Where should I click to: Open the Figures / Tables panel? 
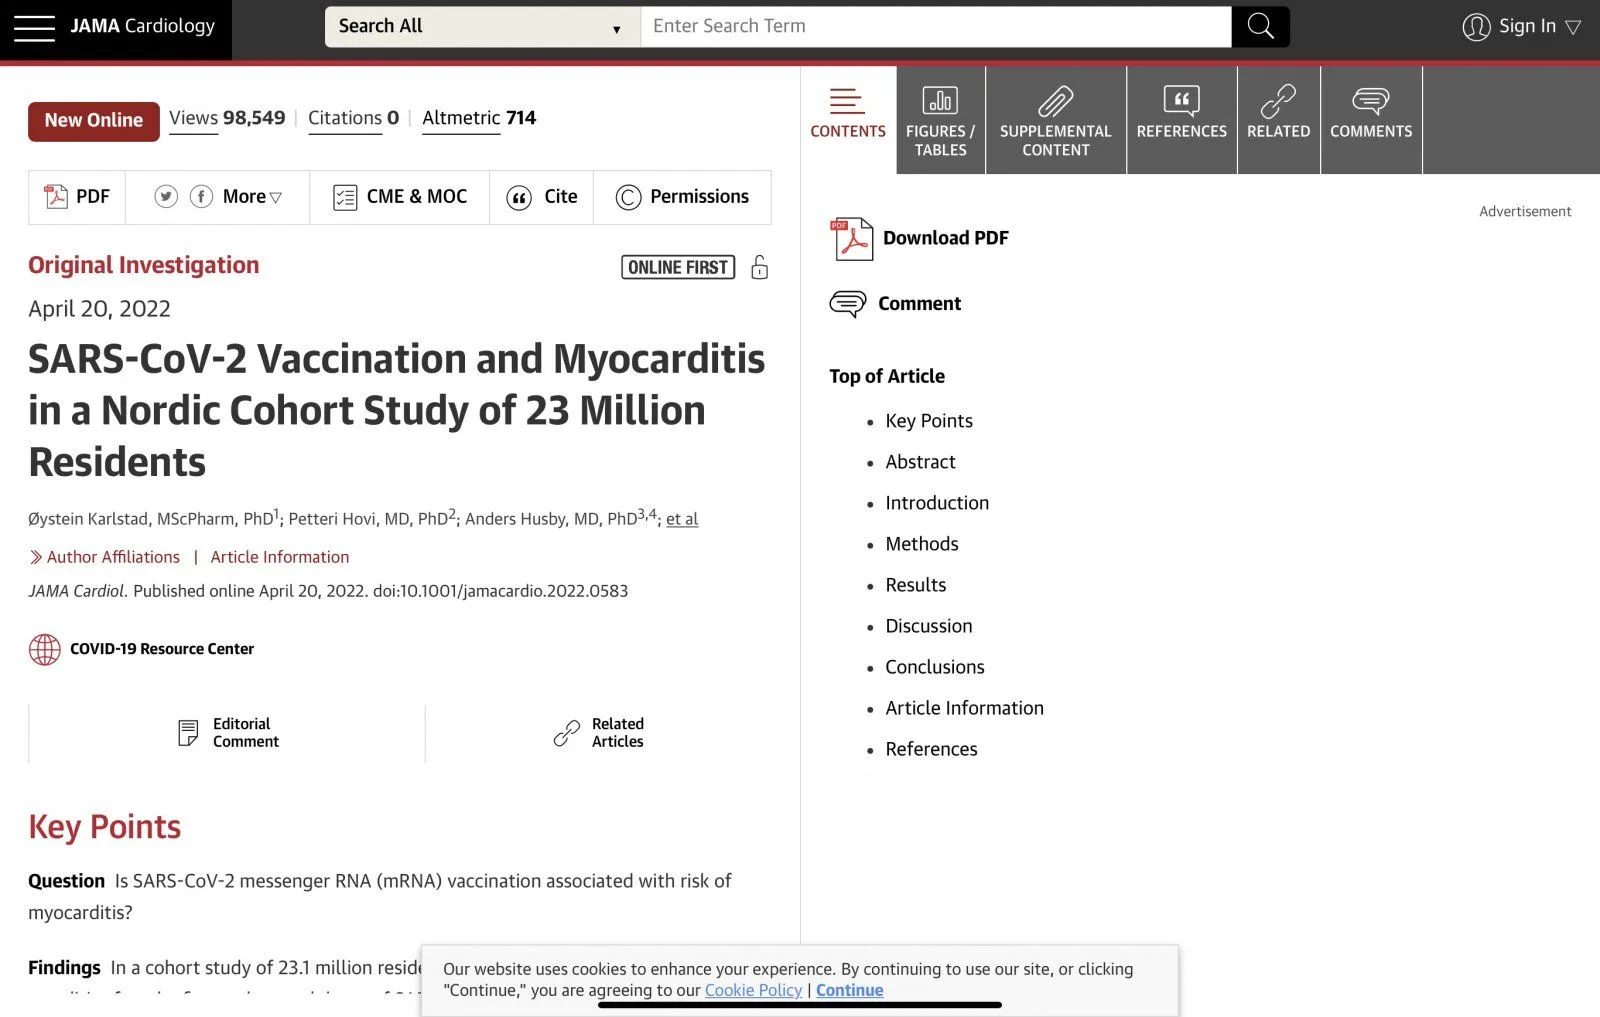click(x=940, y=120)
